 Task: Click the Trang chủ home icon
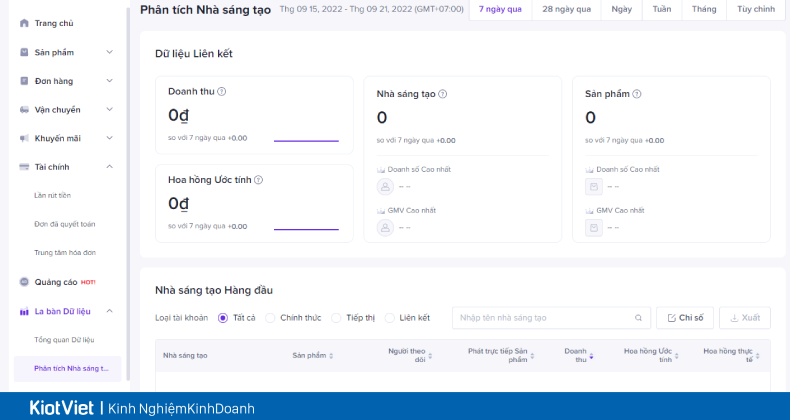point(25,22)
